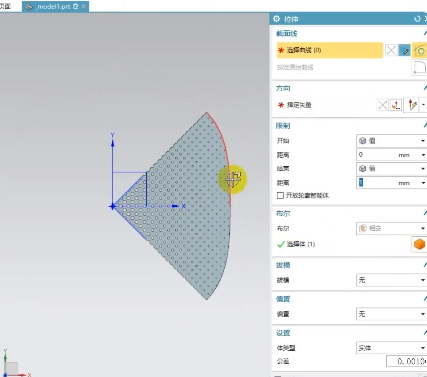Click the 指定原始曲线 rounded-corner icon
427x377 pixels.
[x=419, y=67]
